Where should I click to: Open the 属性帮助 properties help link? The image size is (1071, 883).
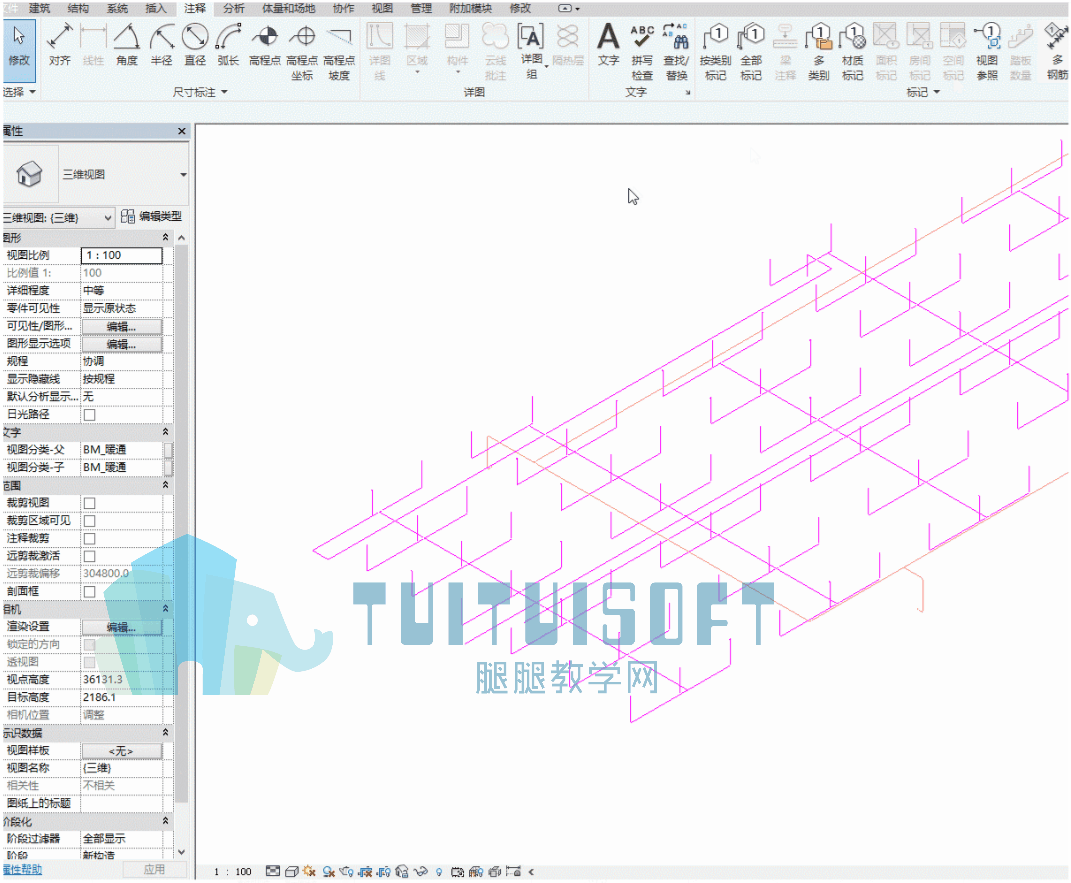tap(22, 869)
